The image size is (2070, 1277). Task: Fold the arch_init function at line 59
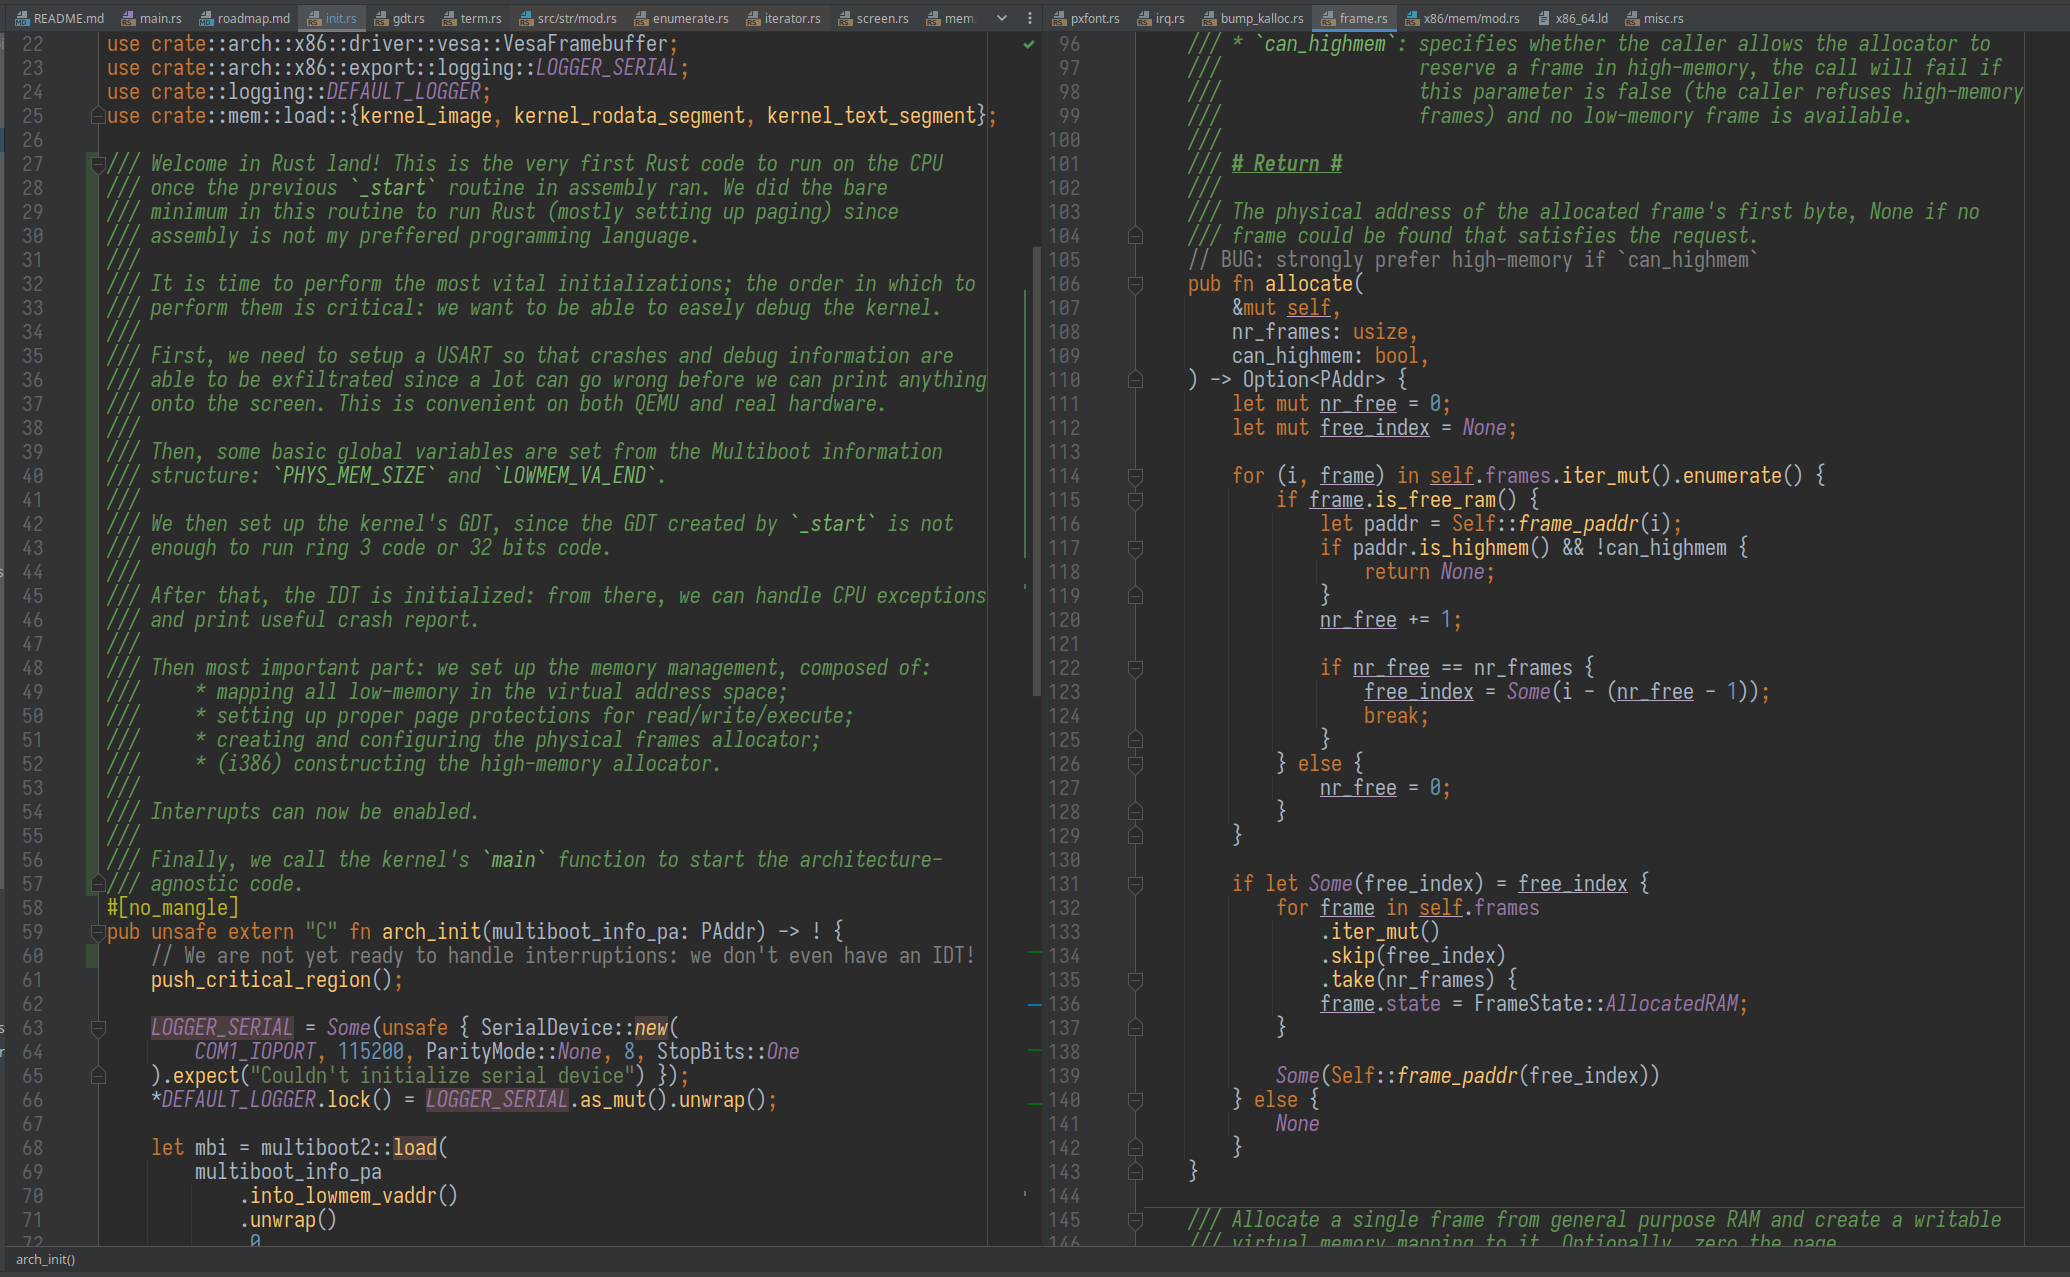98,932
